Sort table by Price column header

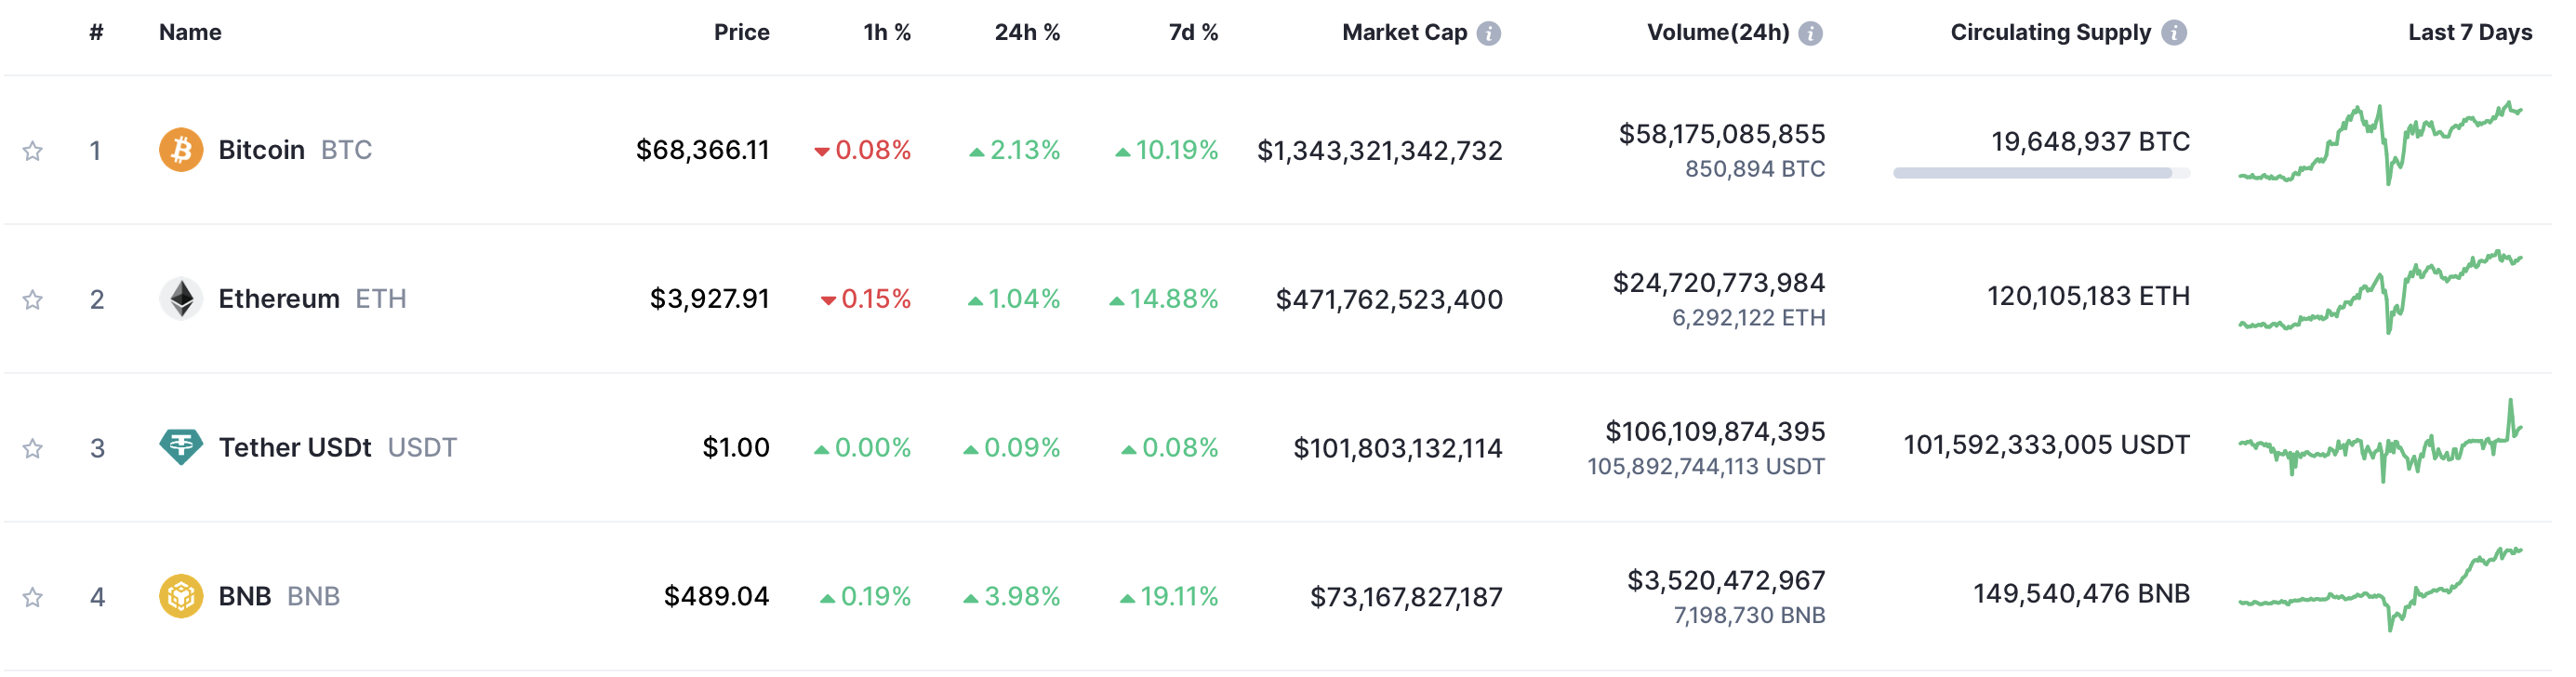(x=741, y=32)
